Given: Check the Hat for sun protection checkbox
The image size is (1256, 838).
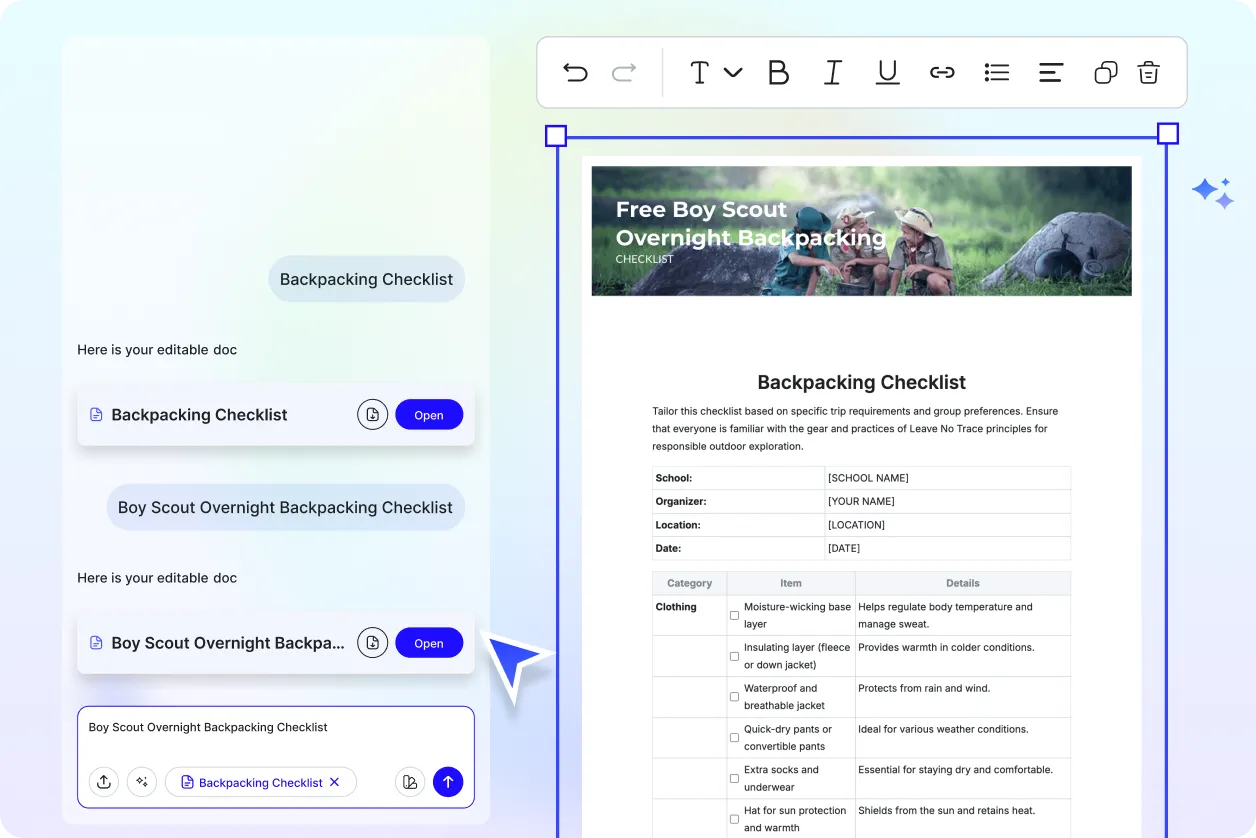Looking at the screenshot, I should click(x=734, y=819).
